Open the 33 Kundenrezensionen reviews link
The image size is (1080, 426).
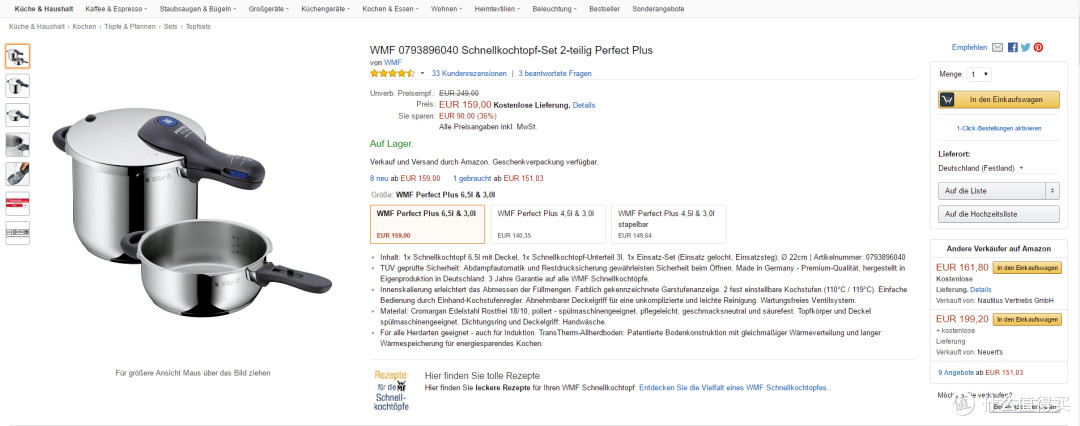tap(468, 73)
